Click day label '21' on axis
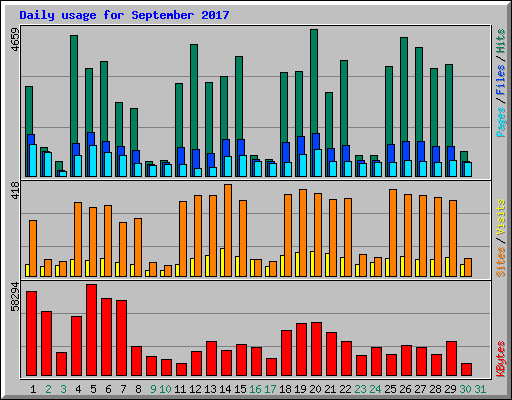The width and height of the screenshot is (512, 400). pyautogui.click(x=330, y=389)
